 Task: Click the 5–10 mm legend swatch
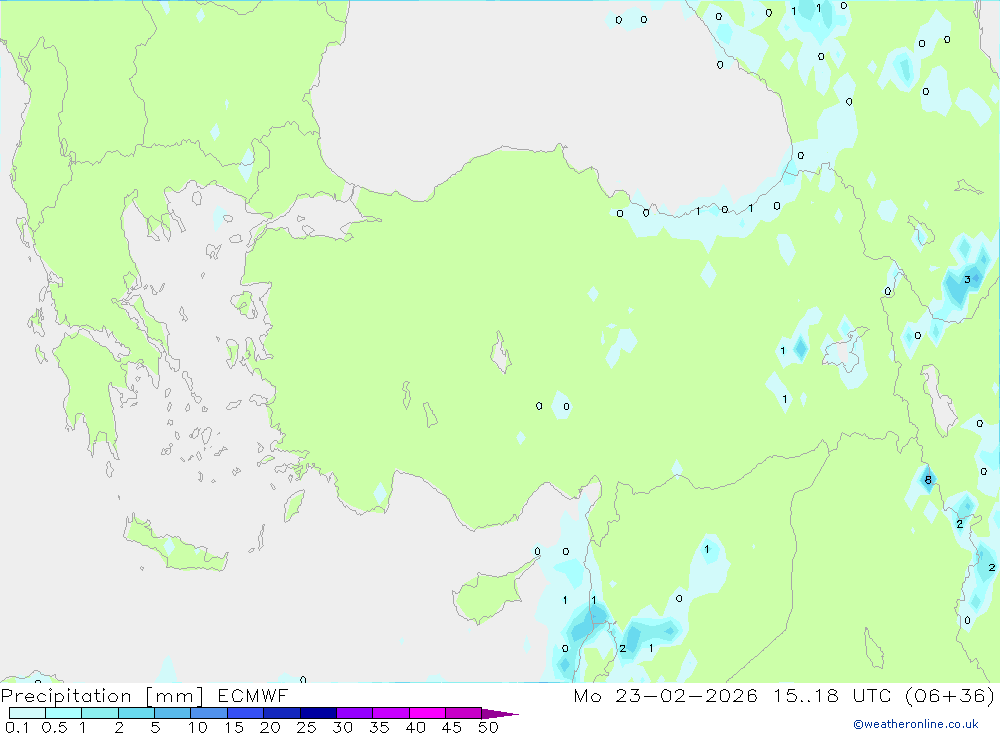172,713
